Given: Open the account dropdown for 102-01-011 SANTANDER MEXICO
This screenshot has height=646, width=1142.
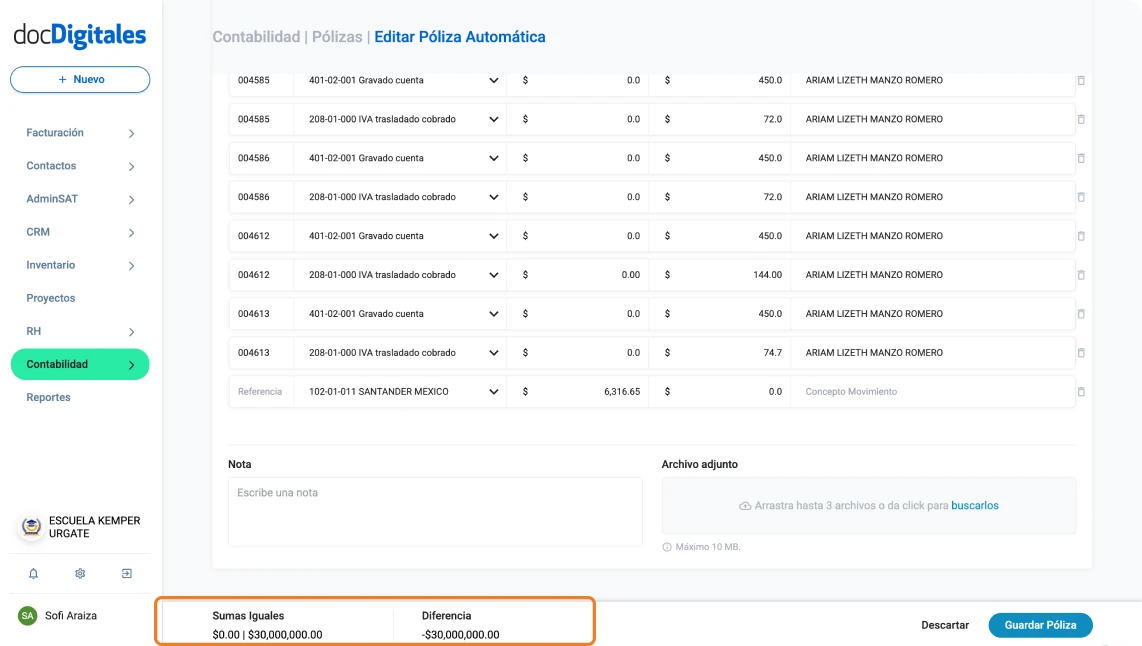Looking at the screenshot, I should [x=492, y=391].
